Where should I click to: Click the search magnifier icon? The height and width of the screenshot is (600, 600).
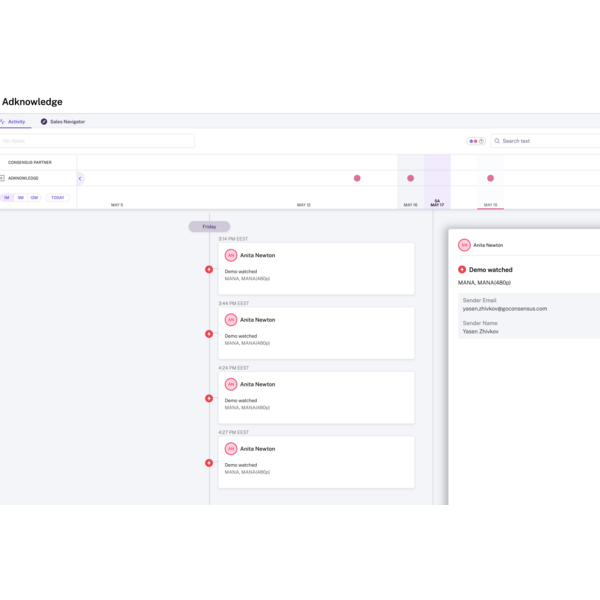[497, 141]
